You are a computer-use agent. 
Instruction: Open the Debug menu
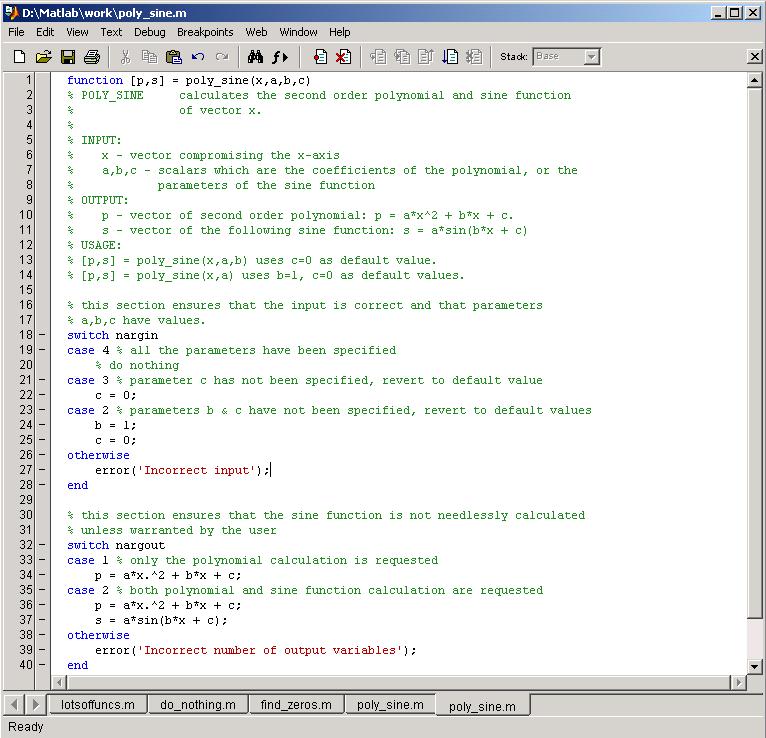[149, 32]
